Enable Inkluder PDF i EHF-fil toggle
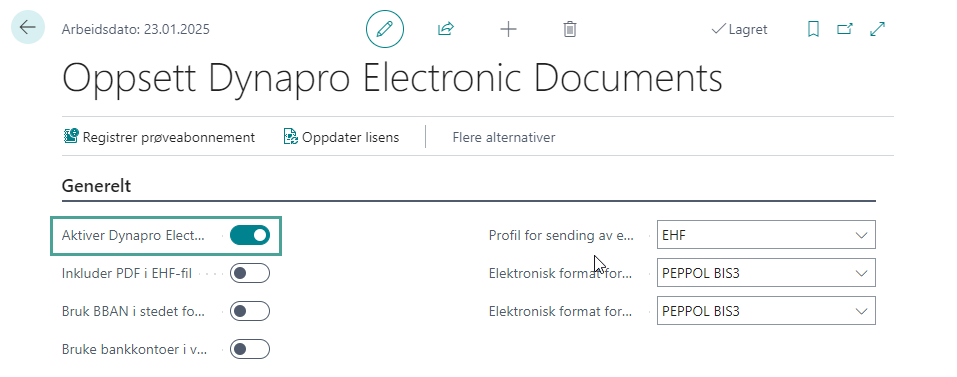Screen dimensions: 957x377 click(250, 273)
